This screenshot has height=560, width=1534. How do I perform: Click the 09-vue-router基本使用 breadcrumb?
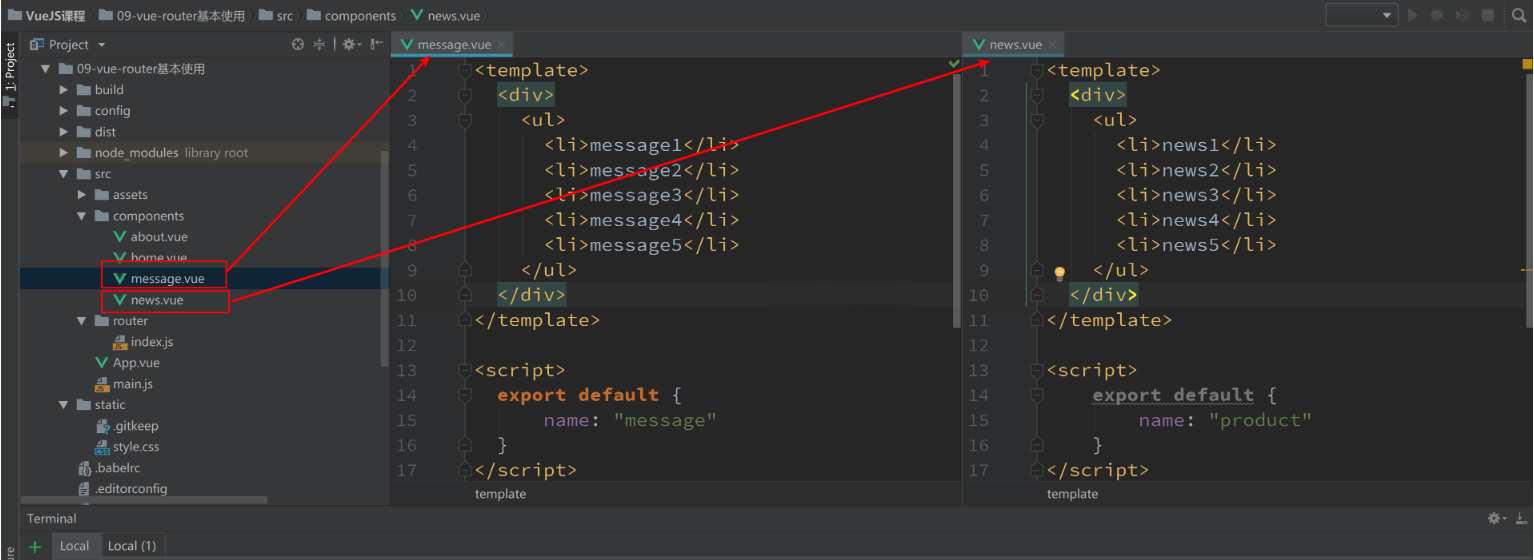pos(171,16)
